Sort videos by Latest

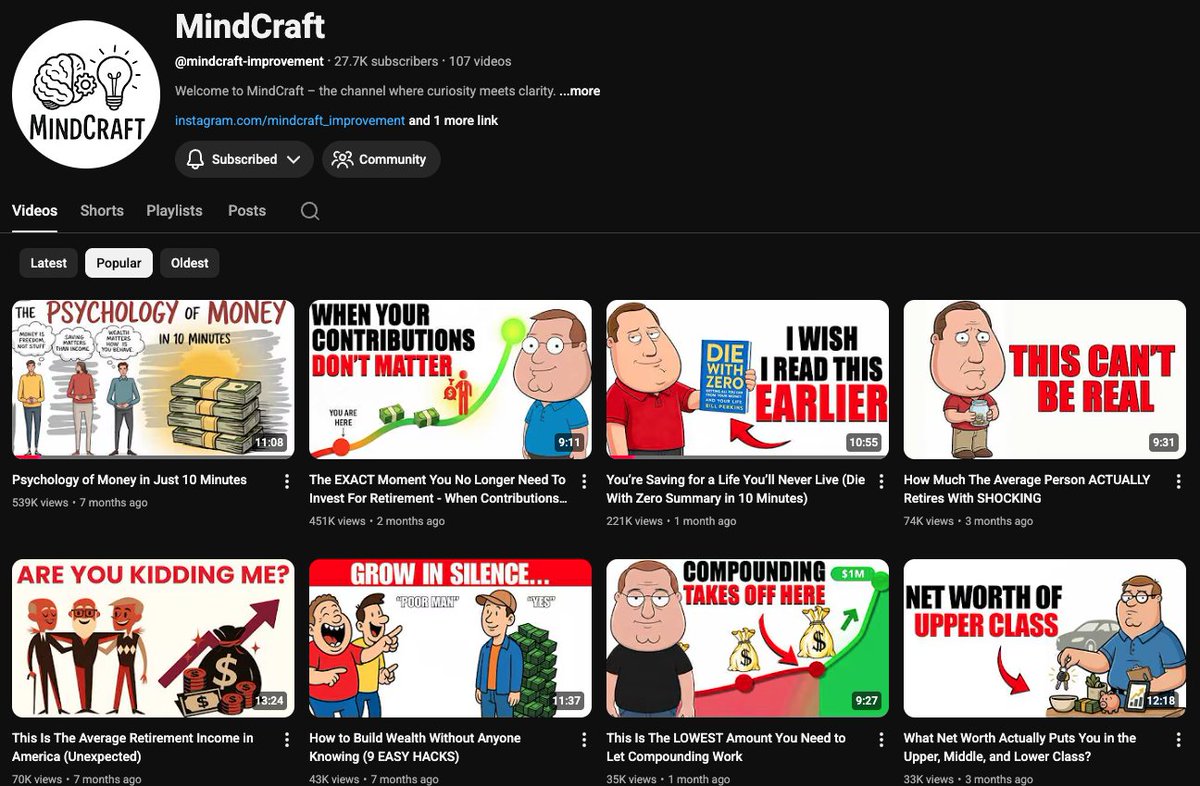[48, 263]
